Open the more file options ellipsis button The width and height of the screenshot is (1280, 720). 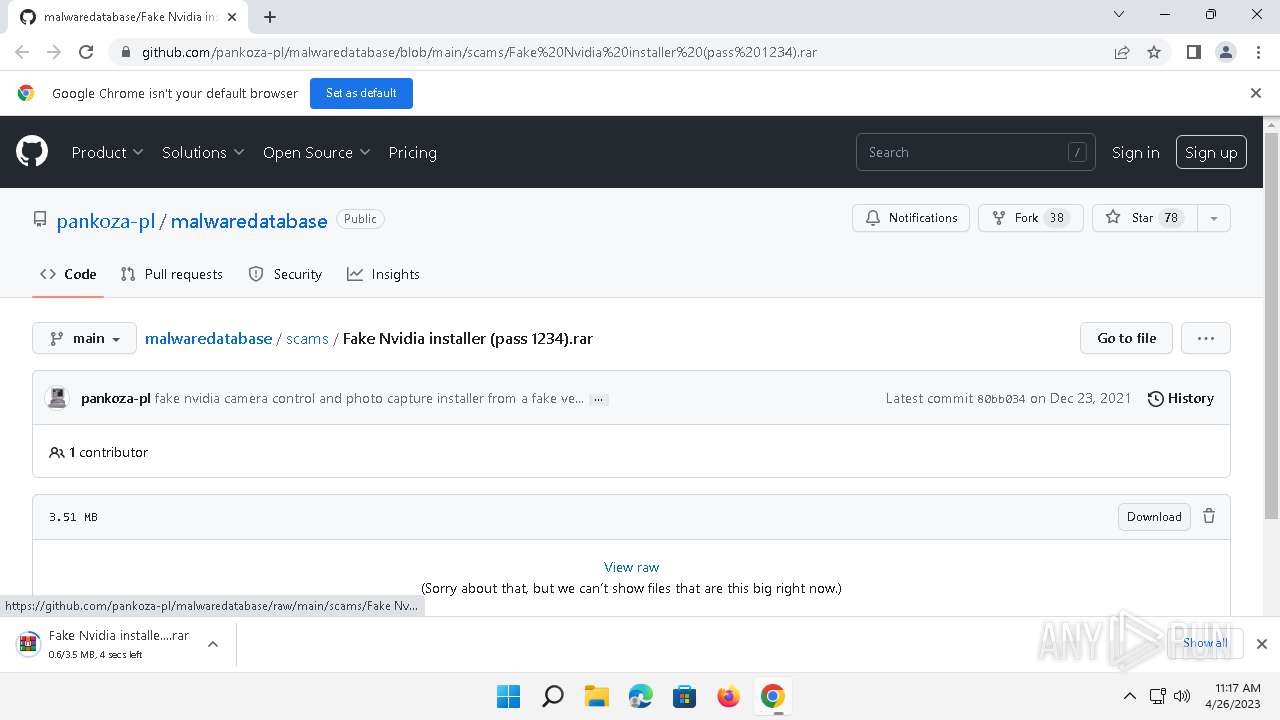(1206, 338)
